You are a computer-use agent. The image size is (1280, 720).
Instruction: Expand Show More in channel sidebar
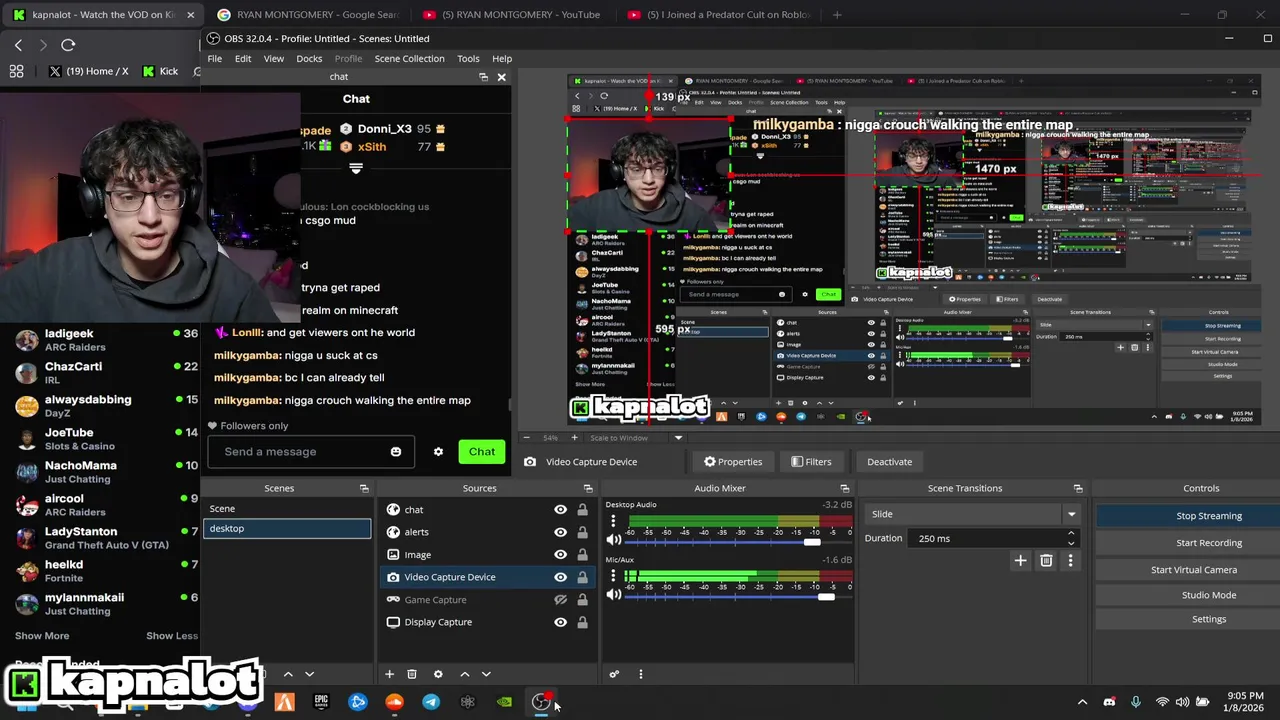[42, 636]
